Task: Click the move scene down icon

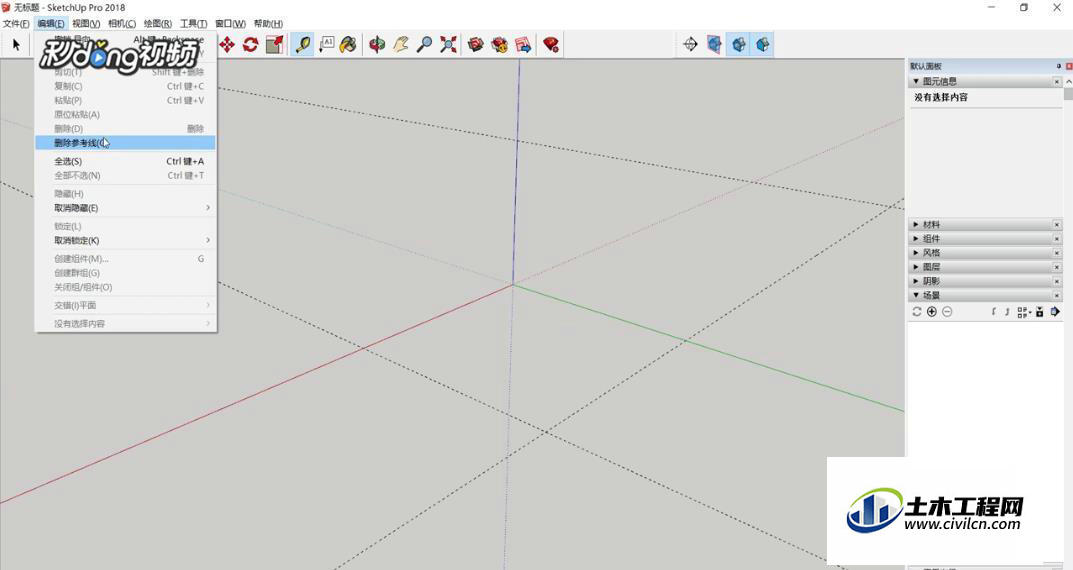Action: pyautogui.click(x=1007, y=312)
